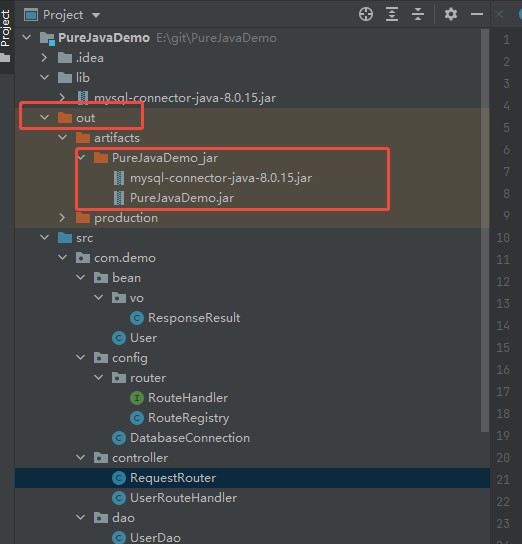Click the production folder icon

tap(83, 218)
